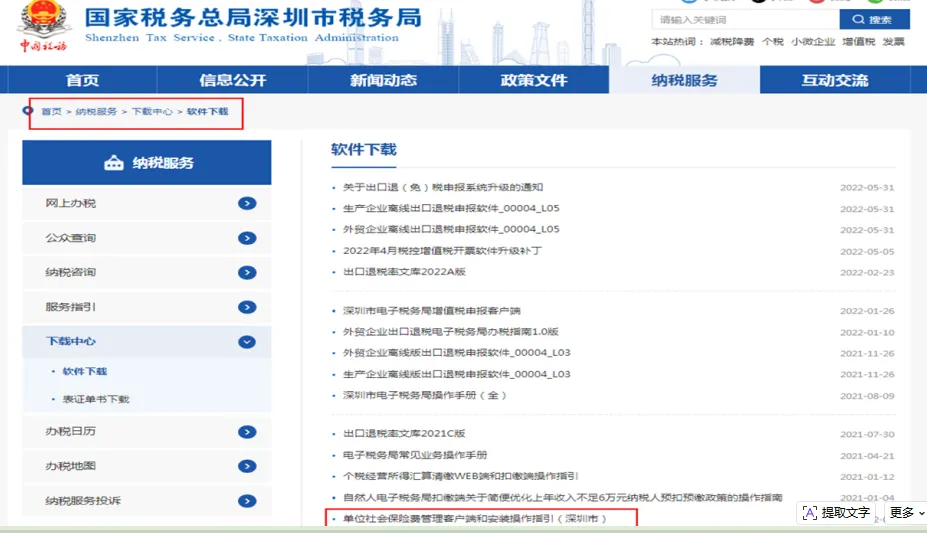Click the date 2022-05-05
This screenshot has width=927, height=533.
867,252
